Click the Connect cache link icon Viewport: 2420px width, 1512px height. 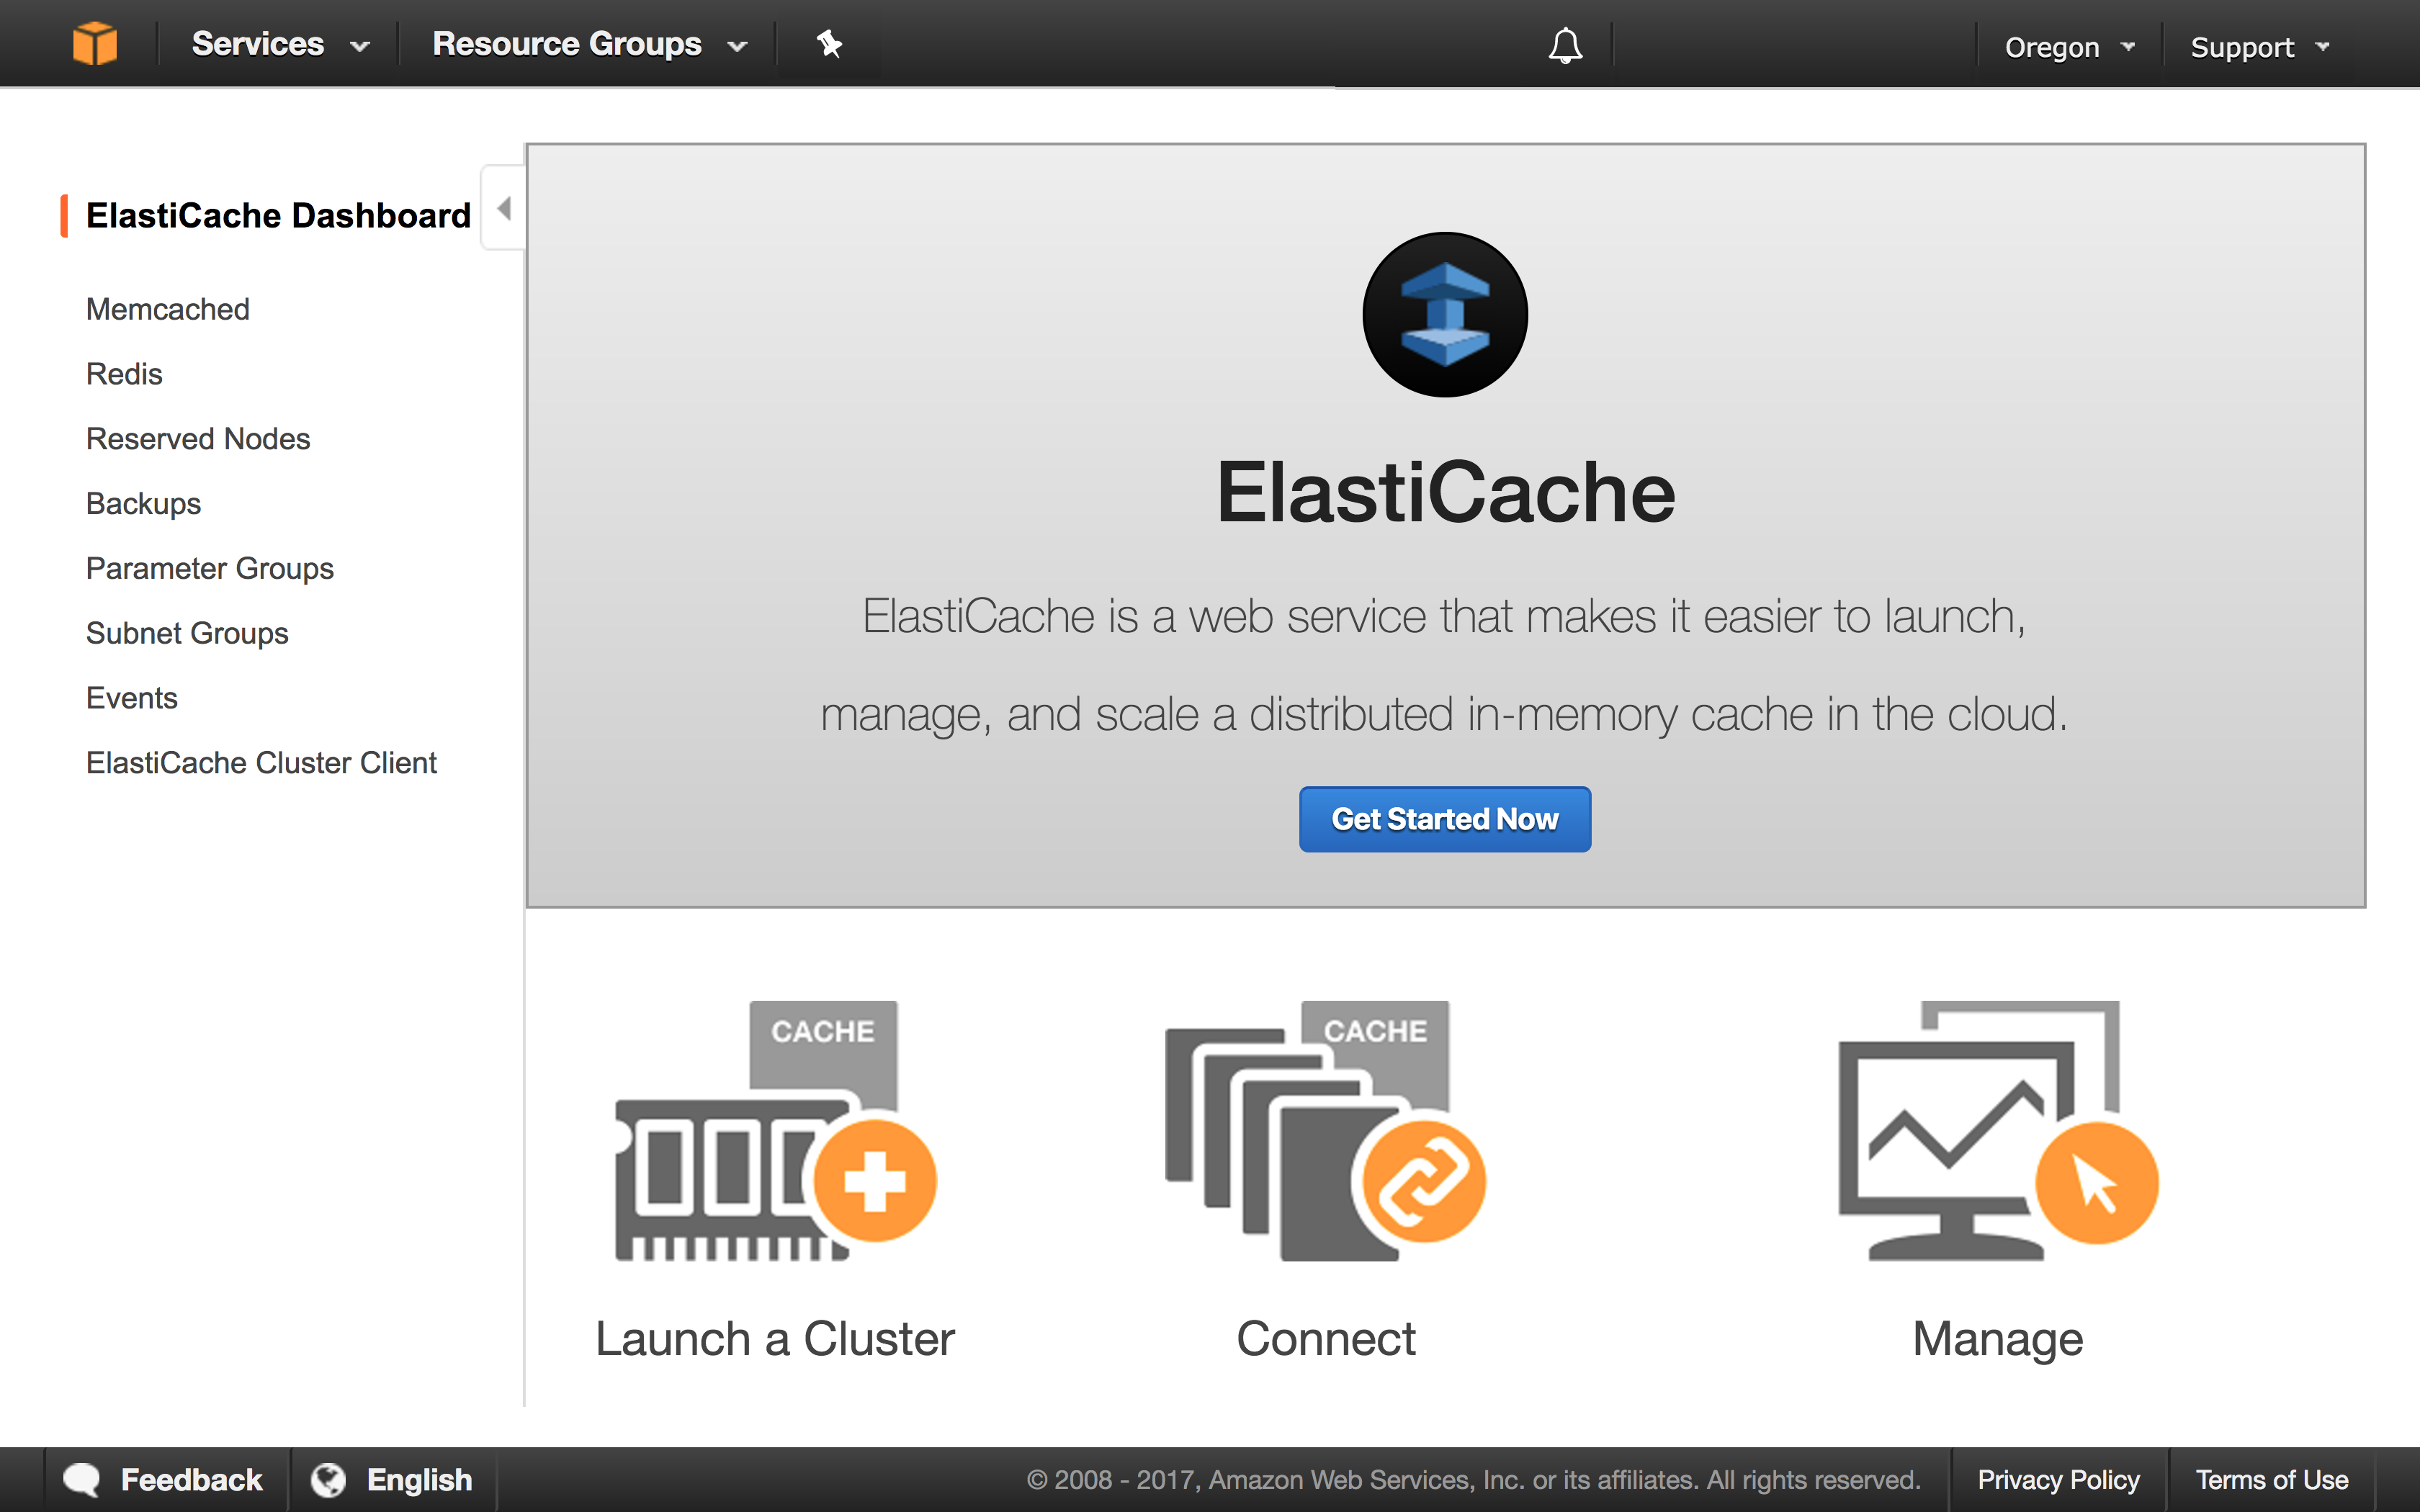coord(1326,1131)
